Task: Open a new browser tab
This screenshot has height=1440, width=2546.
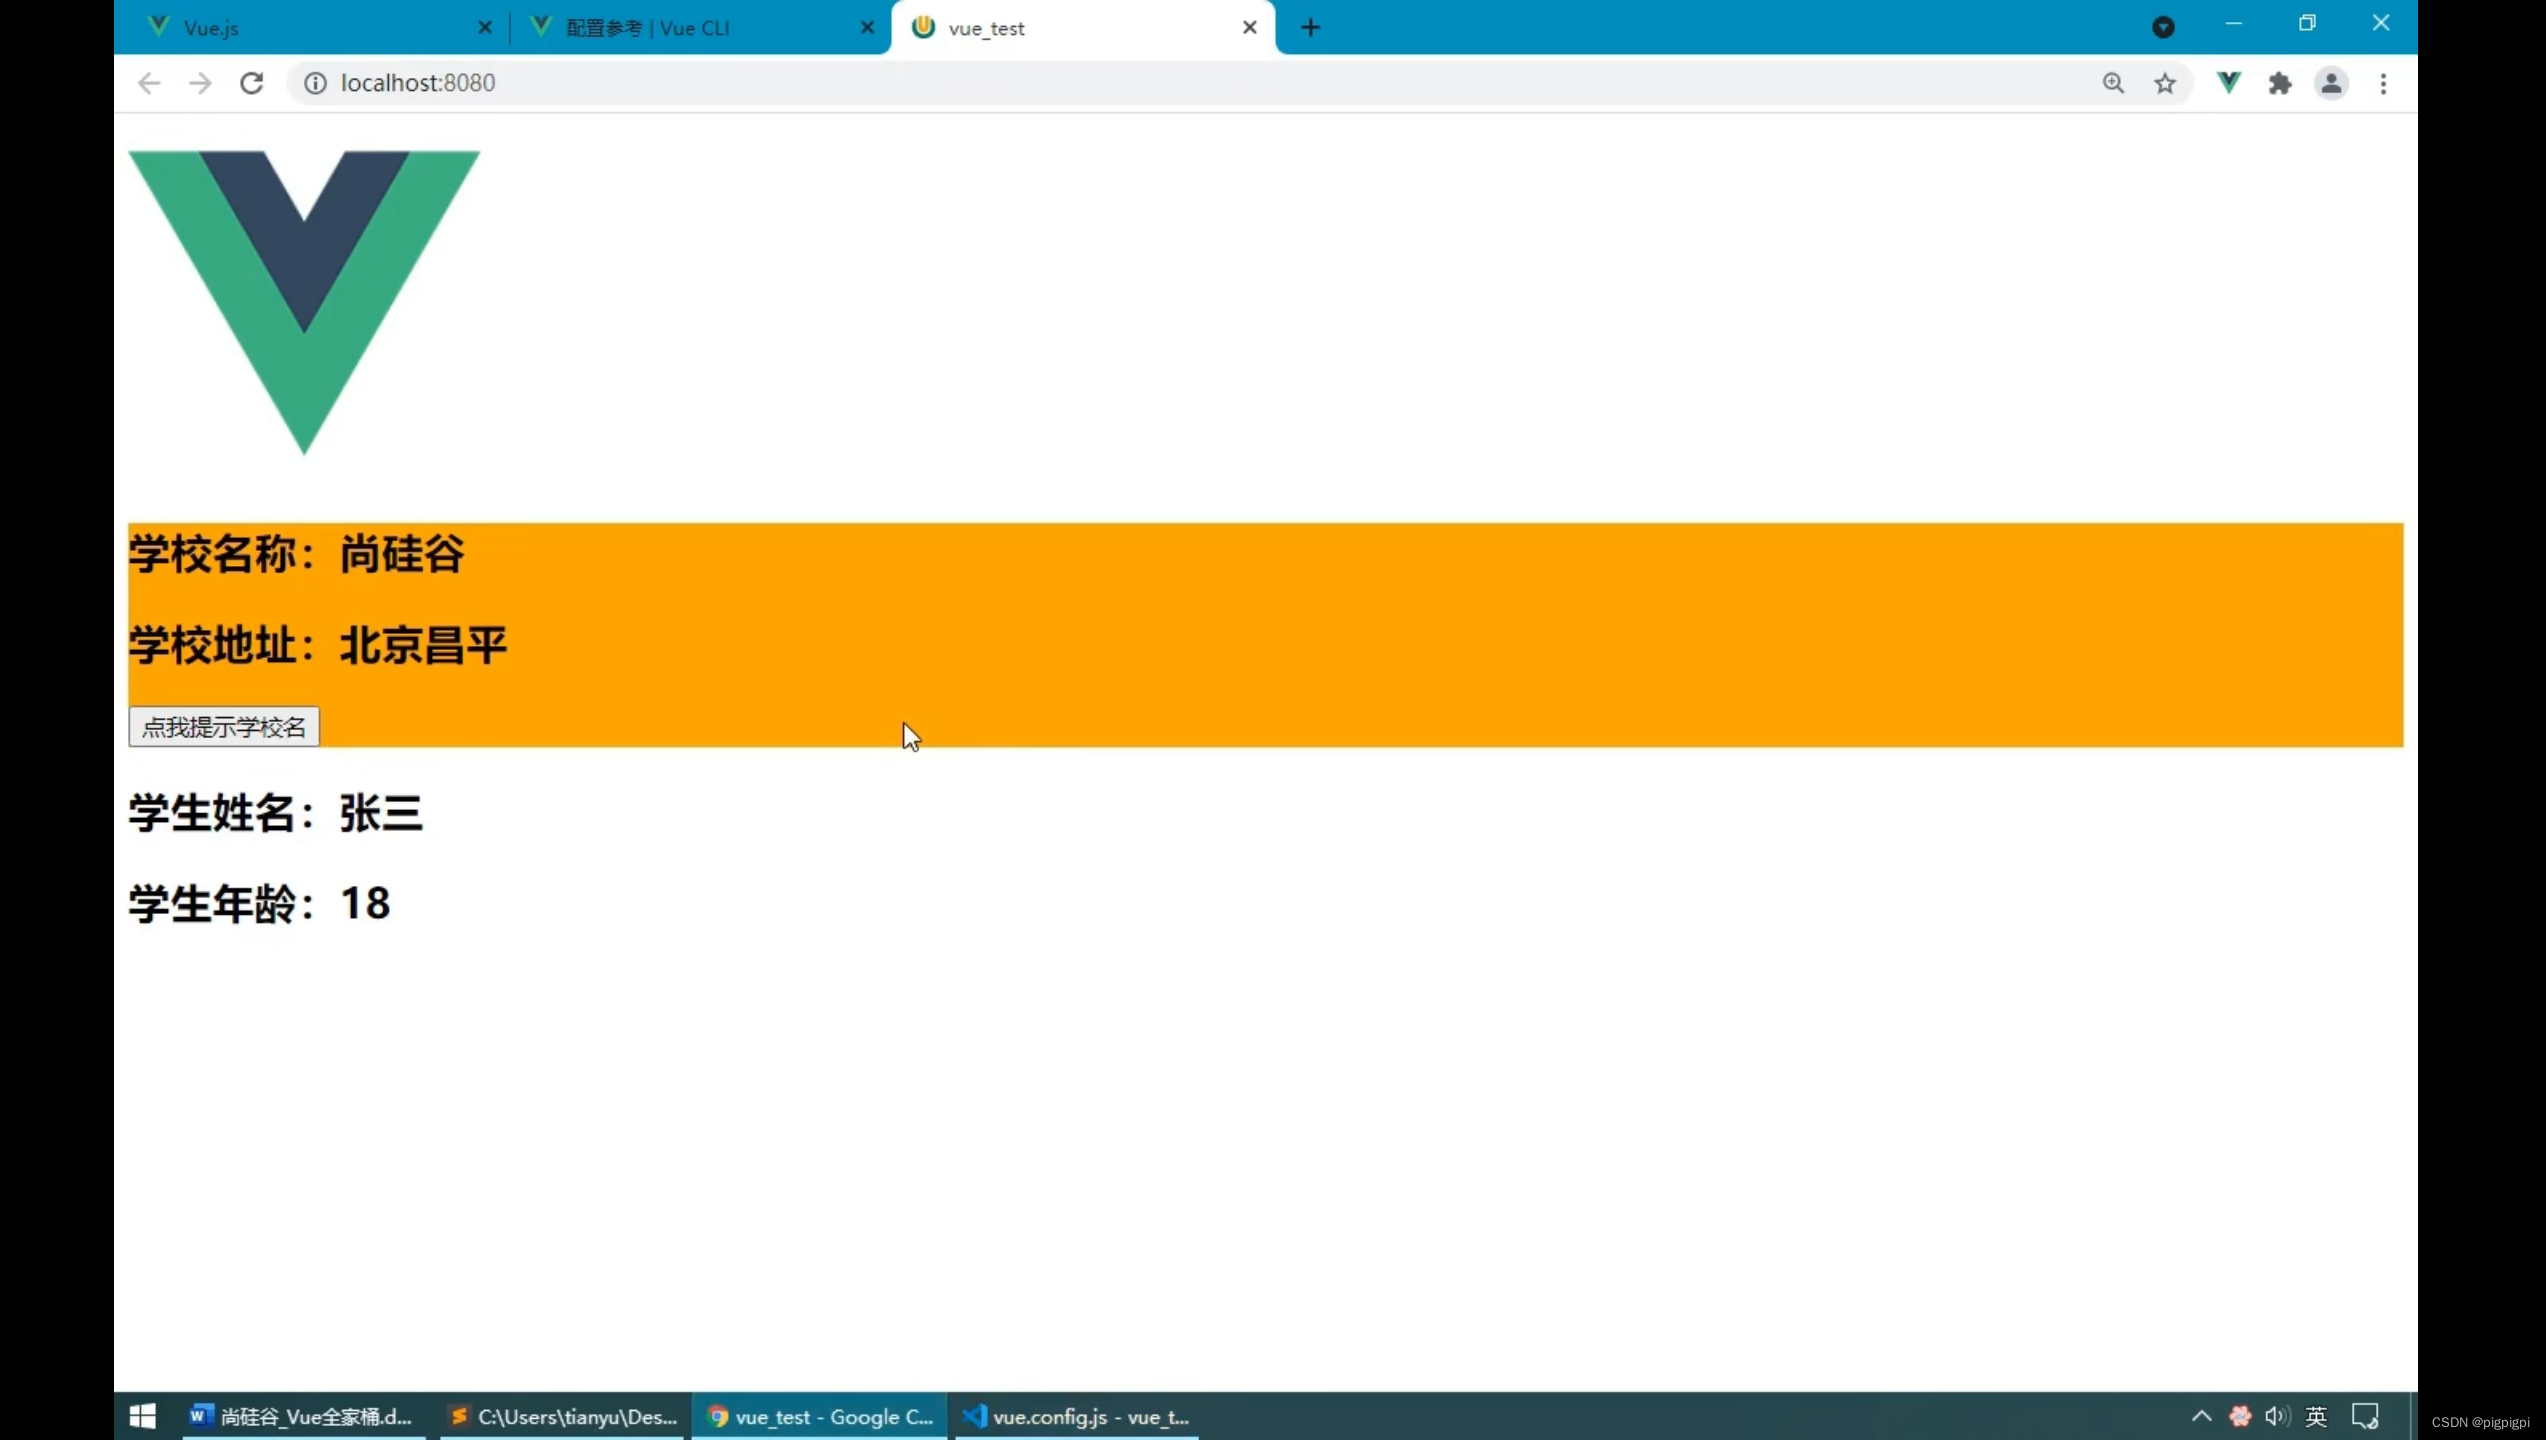Action: click(1311, 27)
